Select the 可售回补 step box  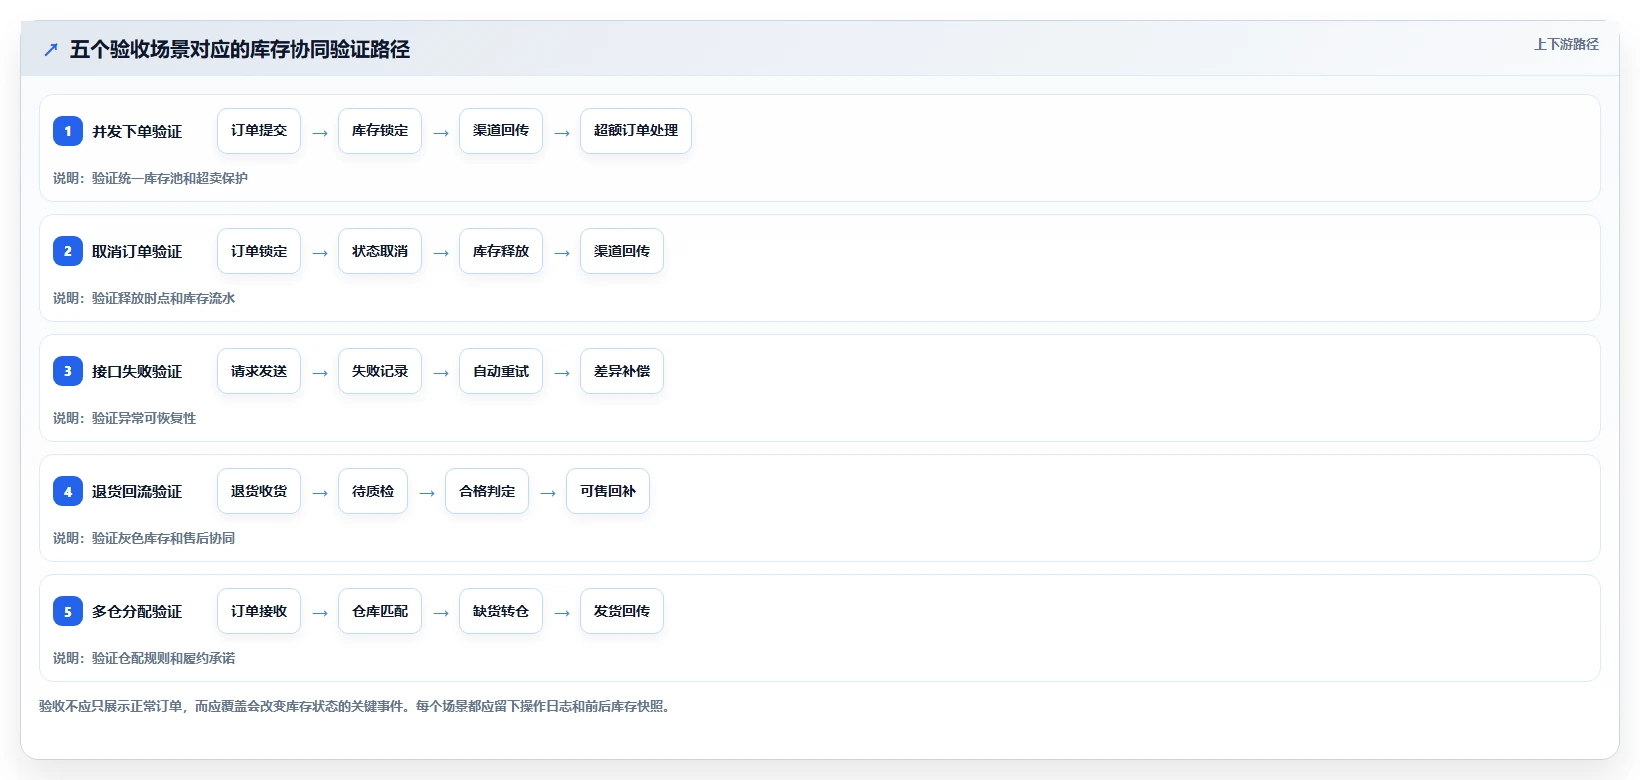coord(608,491)
